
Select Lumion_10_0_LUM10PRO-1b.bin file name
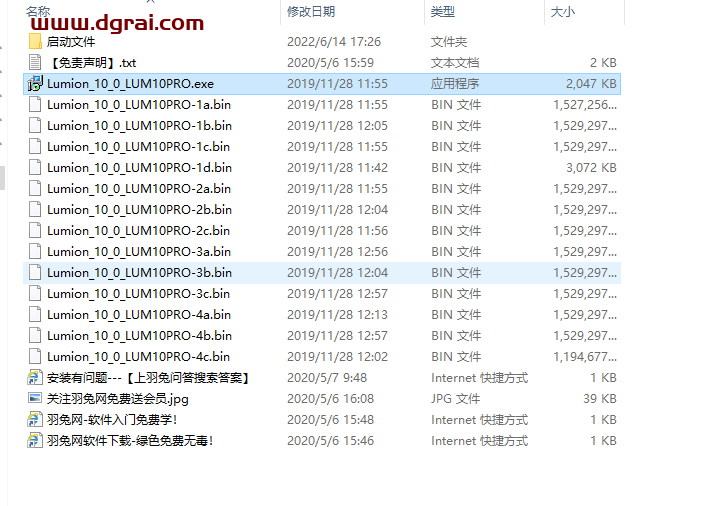[x=139, y=126]
